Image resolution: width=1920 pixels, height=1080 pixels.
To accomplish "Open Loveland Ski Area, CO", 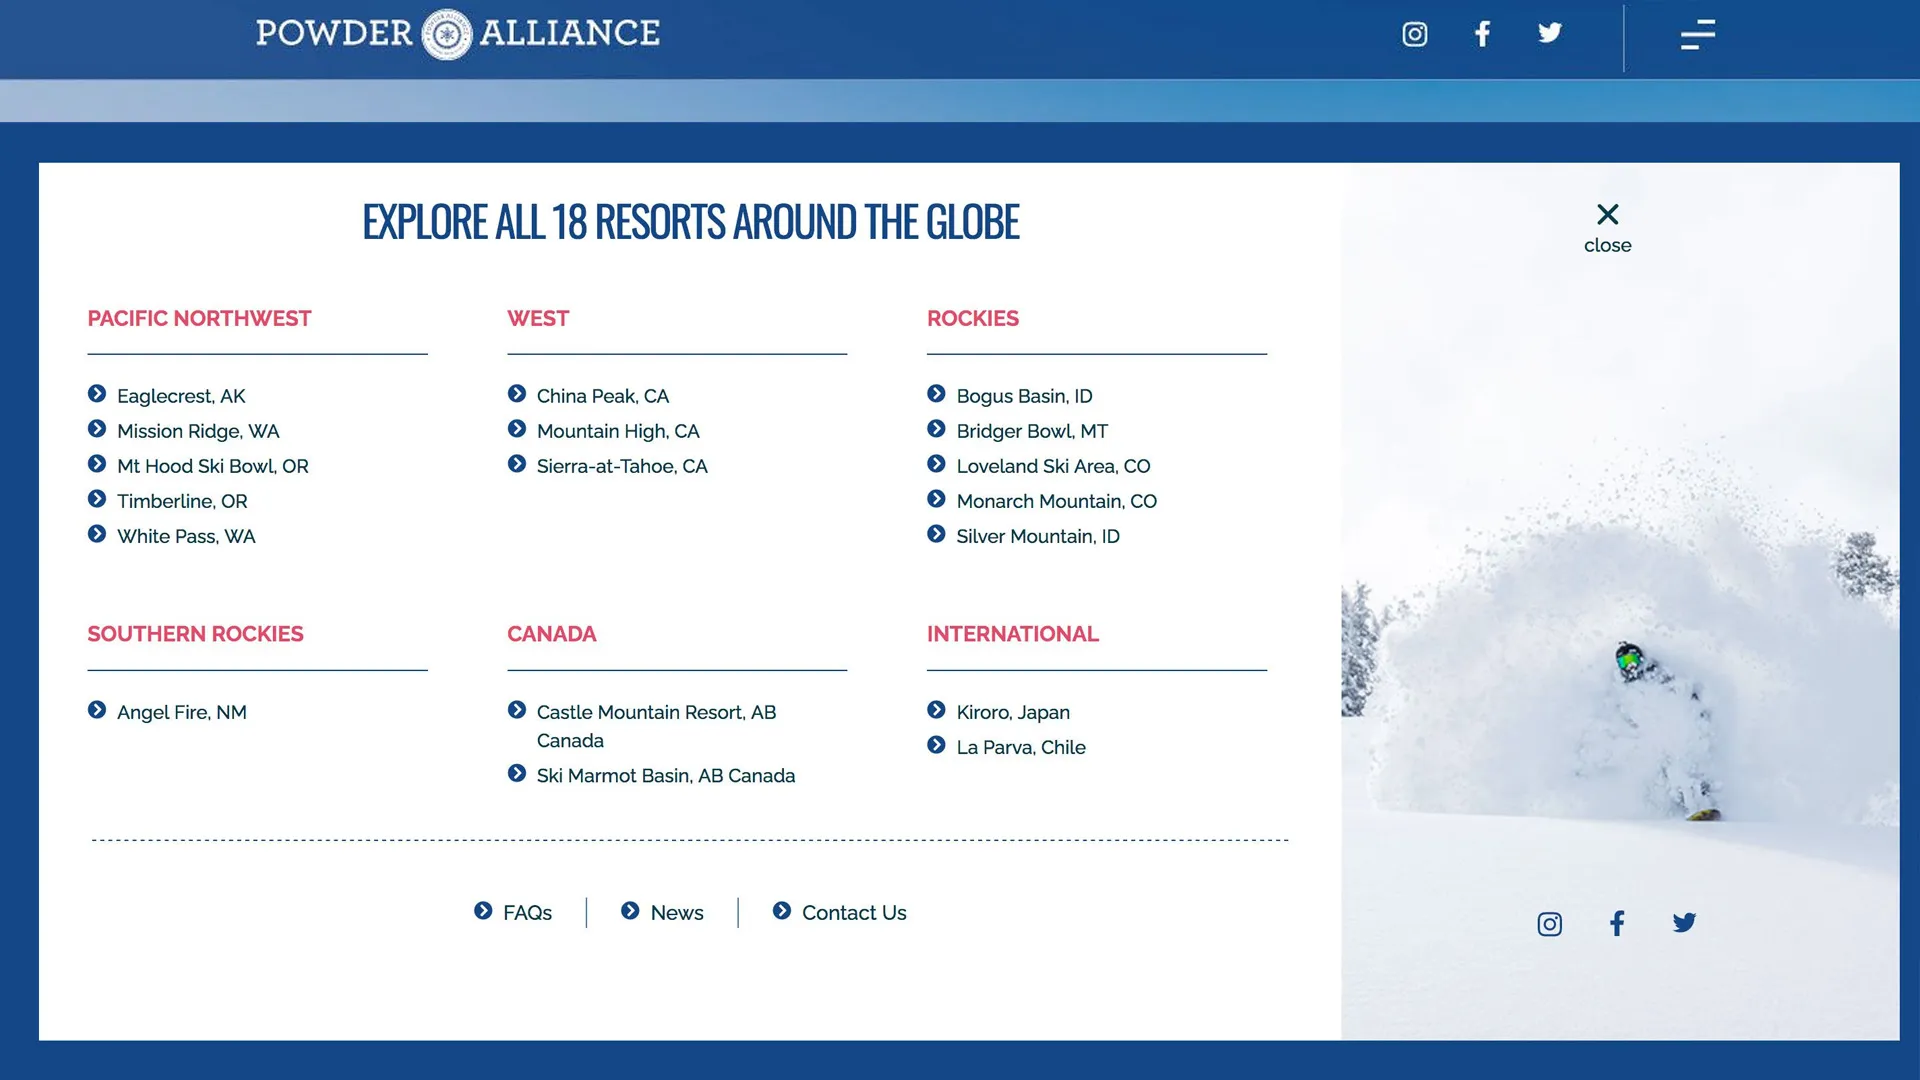I will pyautogui.click(x=1053, y=466).
